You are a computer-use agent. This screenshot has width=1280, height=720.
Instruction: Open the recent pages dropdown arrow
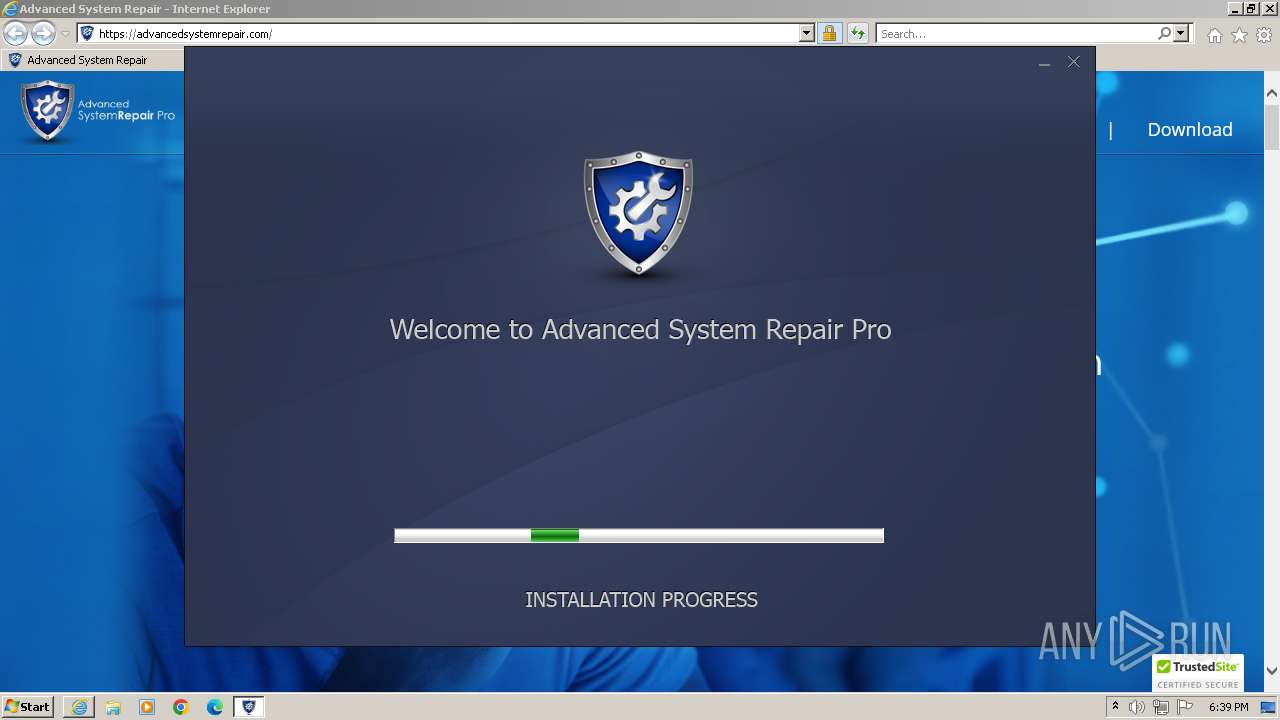coord(65,34)
